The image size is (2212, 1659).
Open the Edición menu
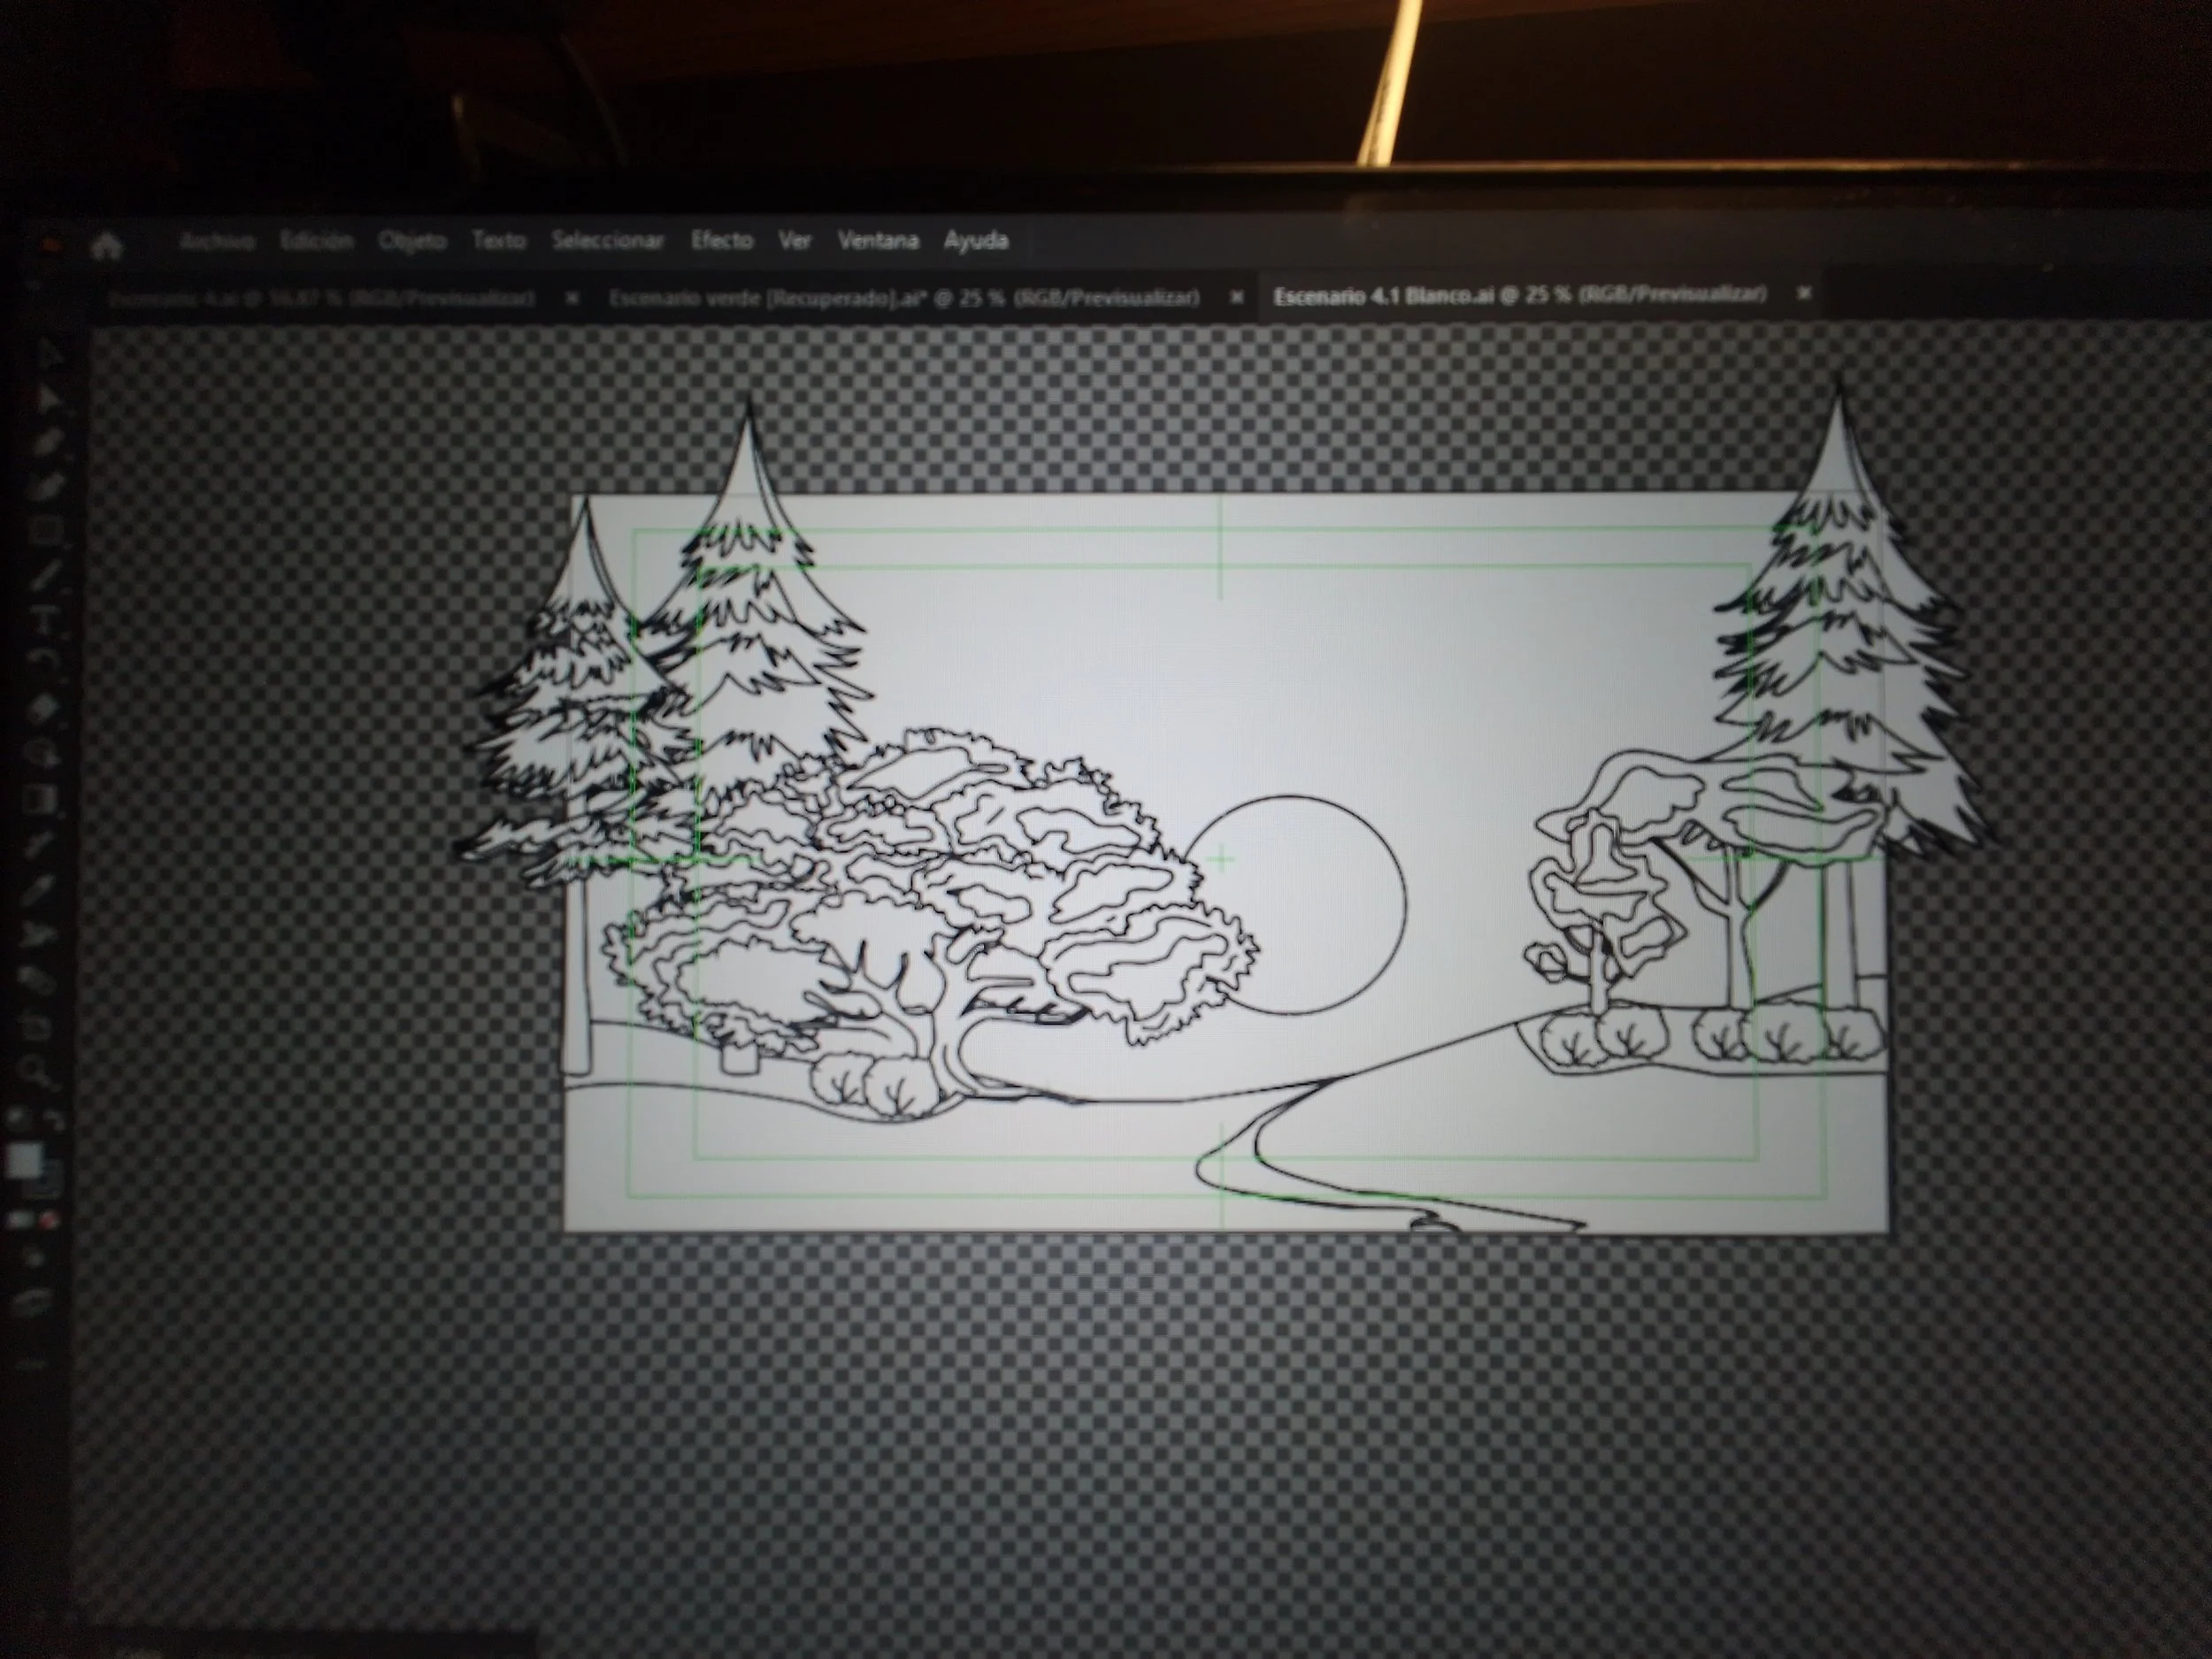coord(316,241)
